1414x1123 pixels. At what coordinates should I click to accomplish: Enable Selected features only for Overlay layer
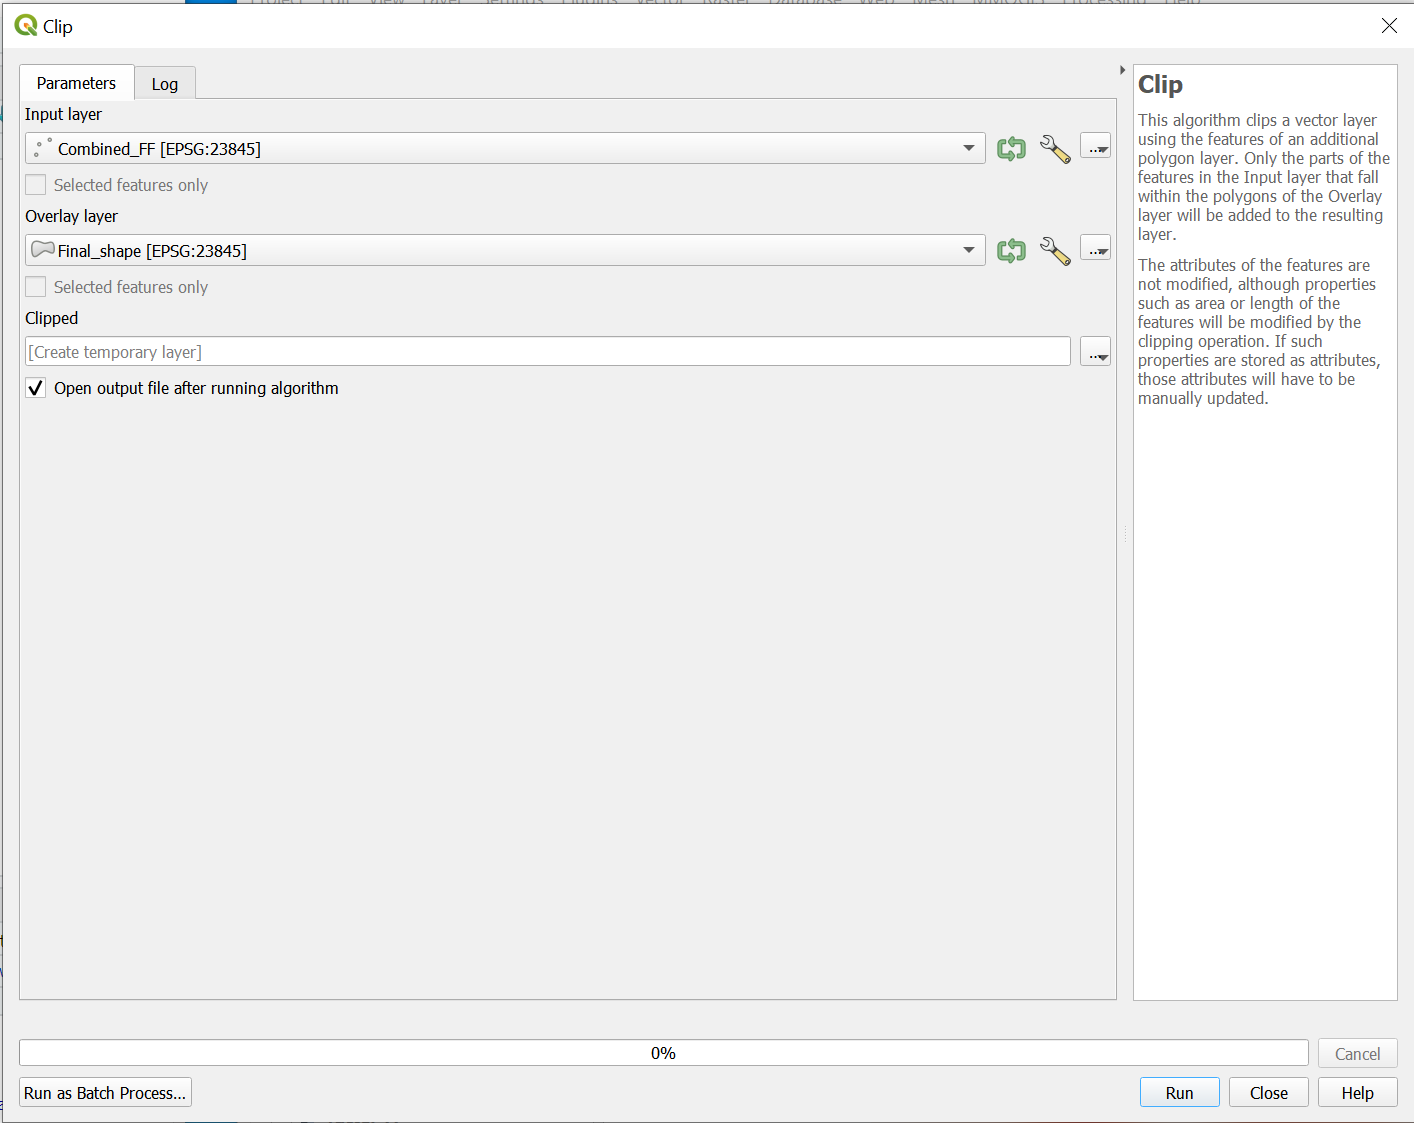(x=36, y=287)
